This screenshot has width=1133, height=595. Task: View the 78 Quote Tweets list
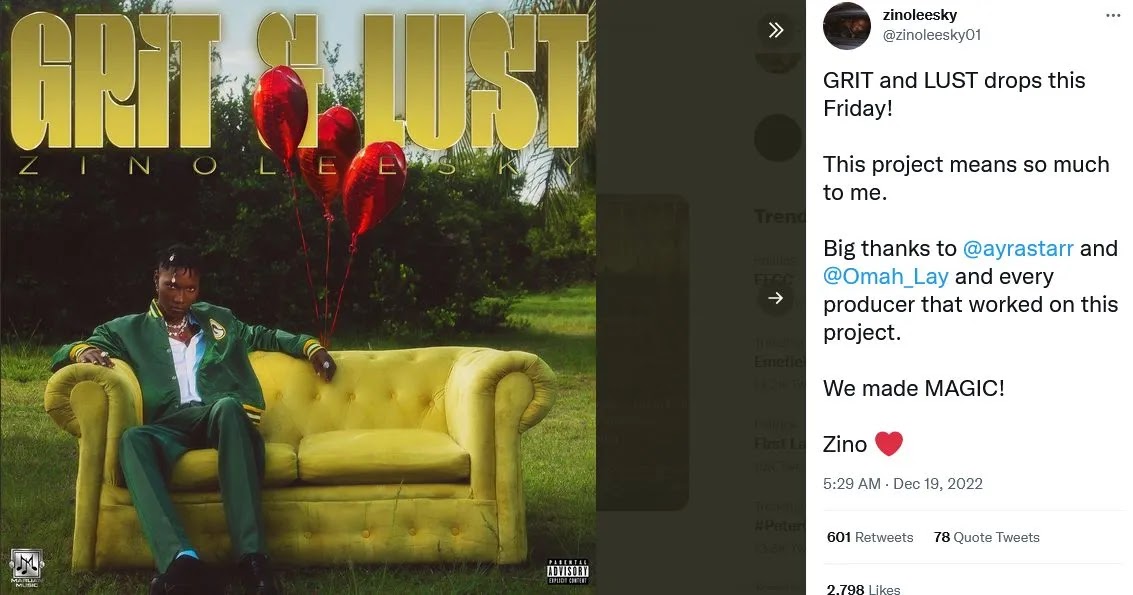986,537
